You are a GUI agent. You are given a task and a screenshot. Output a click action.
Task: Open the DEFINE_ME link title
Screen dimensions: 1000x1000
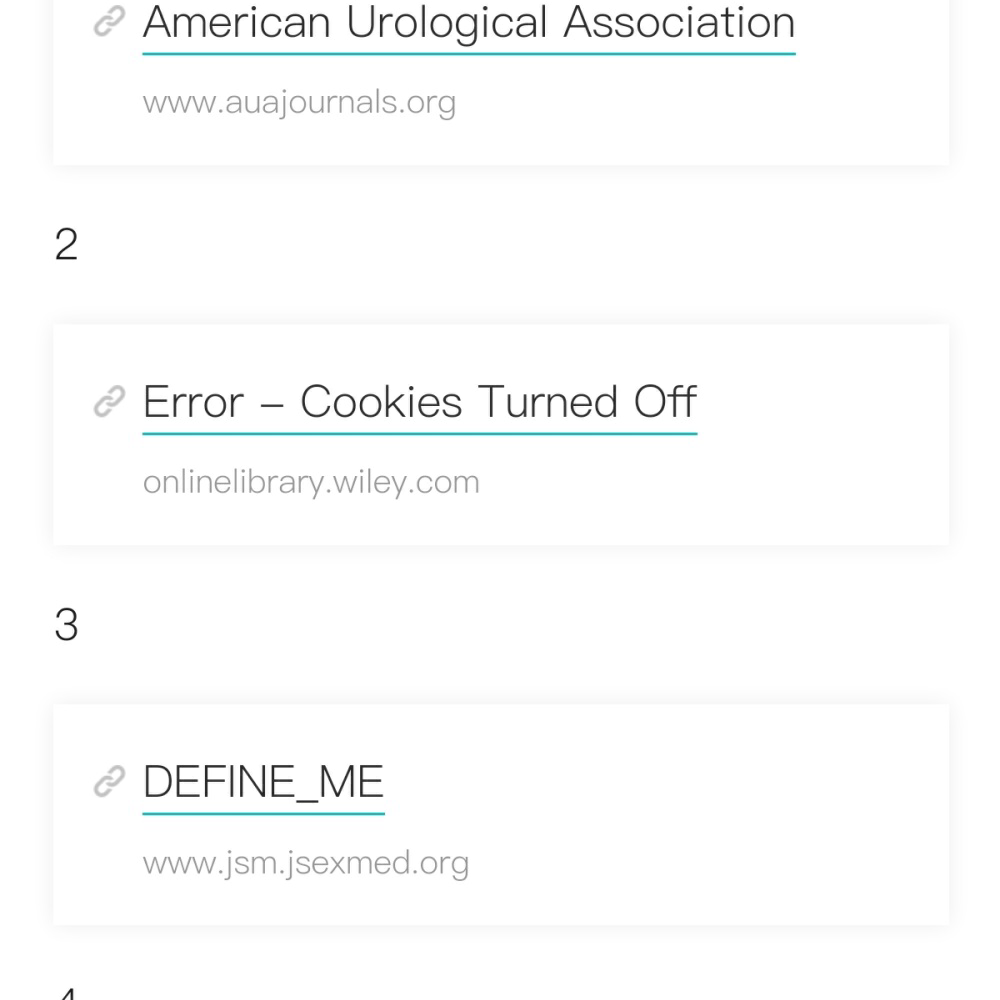[263, 782]
